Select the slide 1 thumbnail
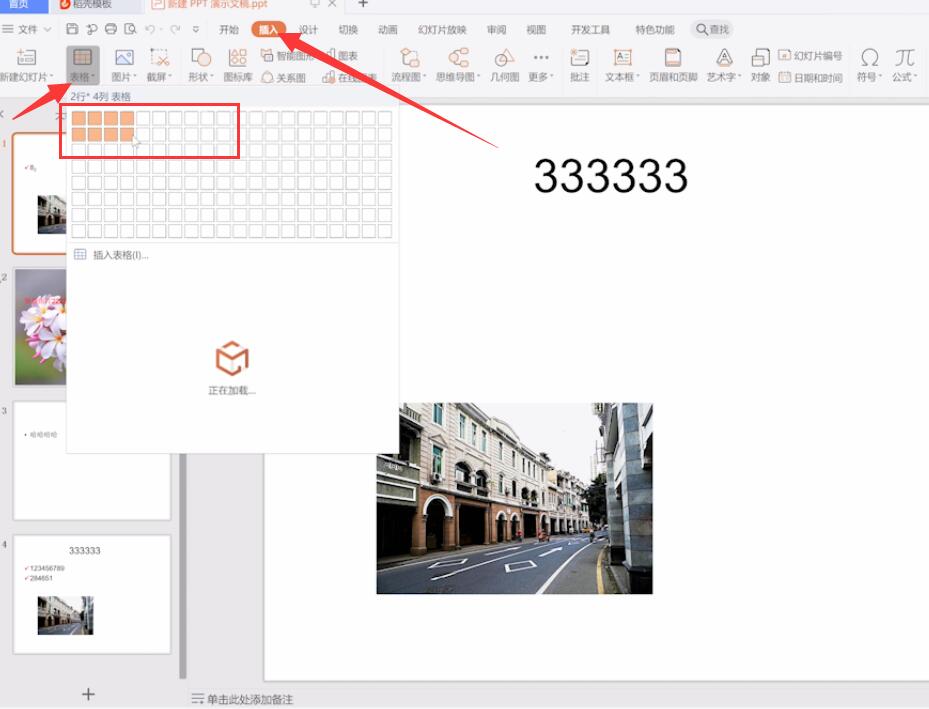The image size is (929, 709). (x=39, y=194)
